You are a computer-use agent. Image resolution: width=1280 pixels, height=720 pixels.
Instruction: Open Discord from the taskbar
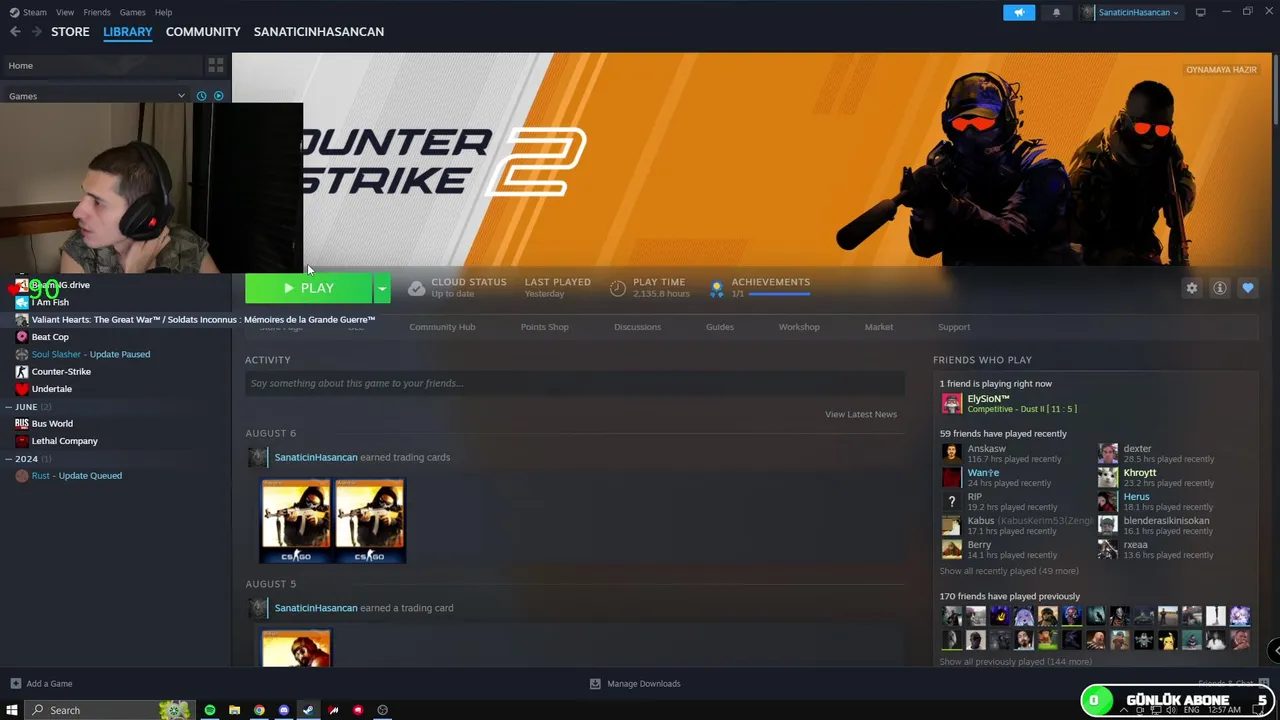point(284,710)
